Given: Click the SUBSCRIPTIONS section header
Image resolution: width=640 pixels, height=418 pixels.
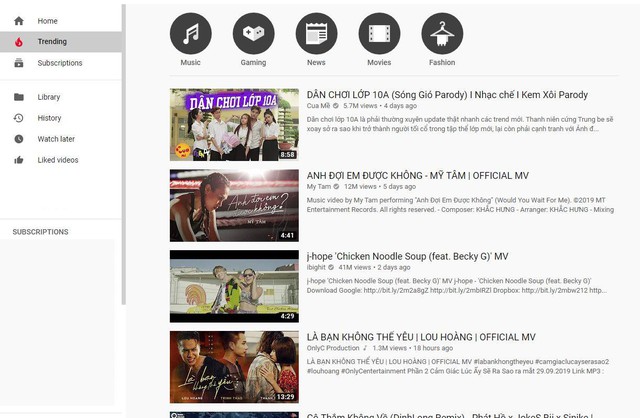Looking at the screenshot, I should [40, 232].
